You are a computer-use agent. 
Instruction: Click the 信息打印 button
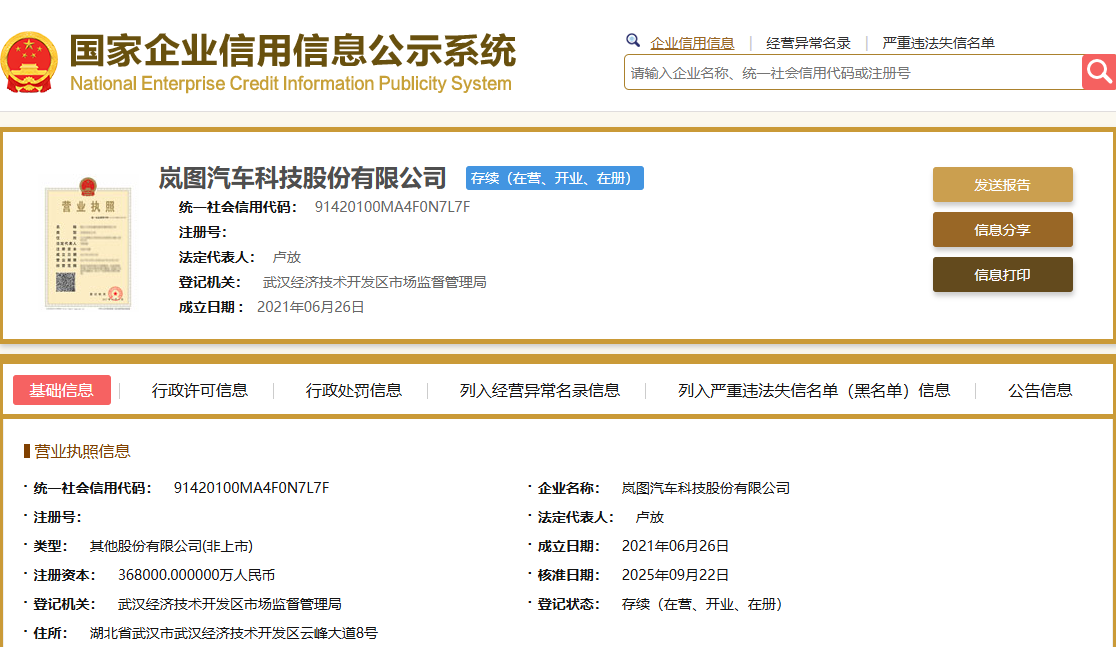click(x=1002, y=273)
